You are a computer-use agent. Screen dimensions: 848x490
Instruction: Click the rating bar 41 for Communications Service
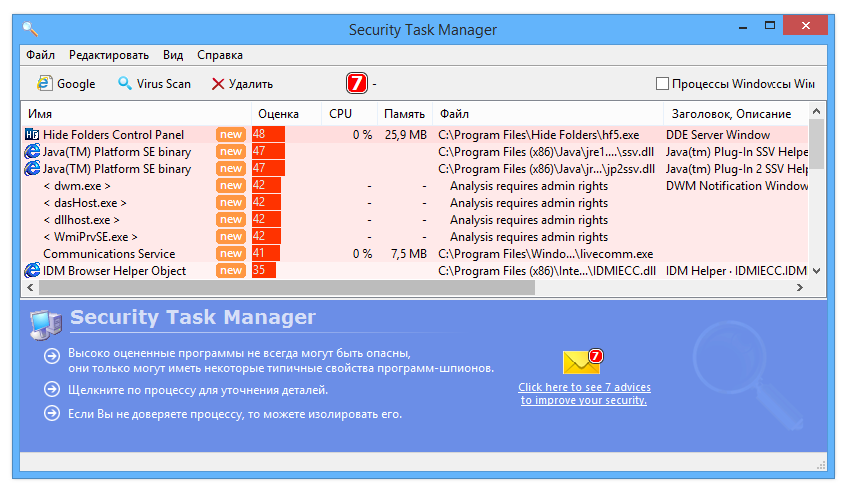(x=266, y=254)
